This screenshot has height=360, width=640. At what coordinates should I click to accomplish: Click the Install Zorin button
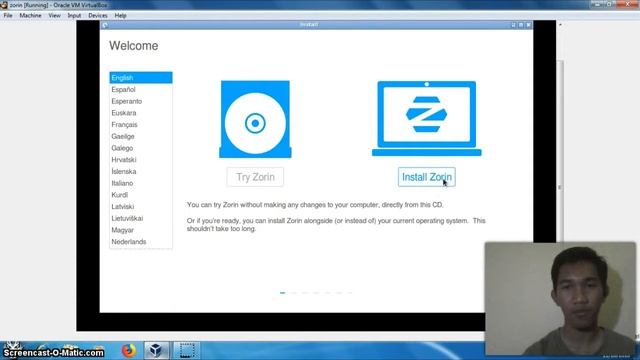[x=427, y=177]
